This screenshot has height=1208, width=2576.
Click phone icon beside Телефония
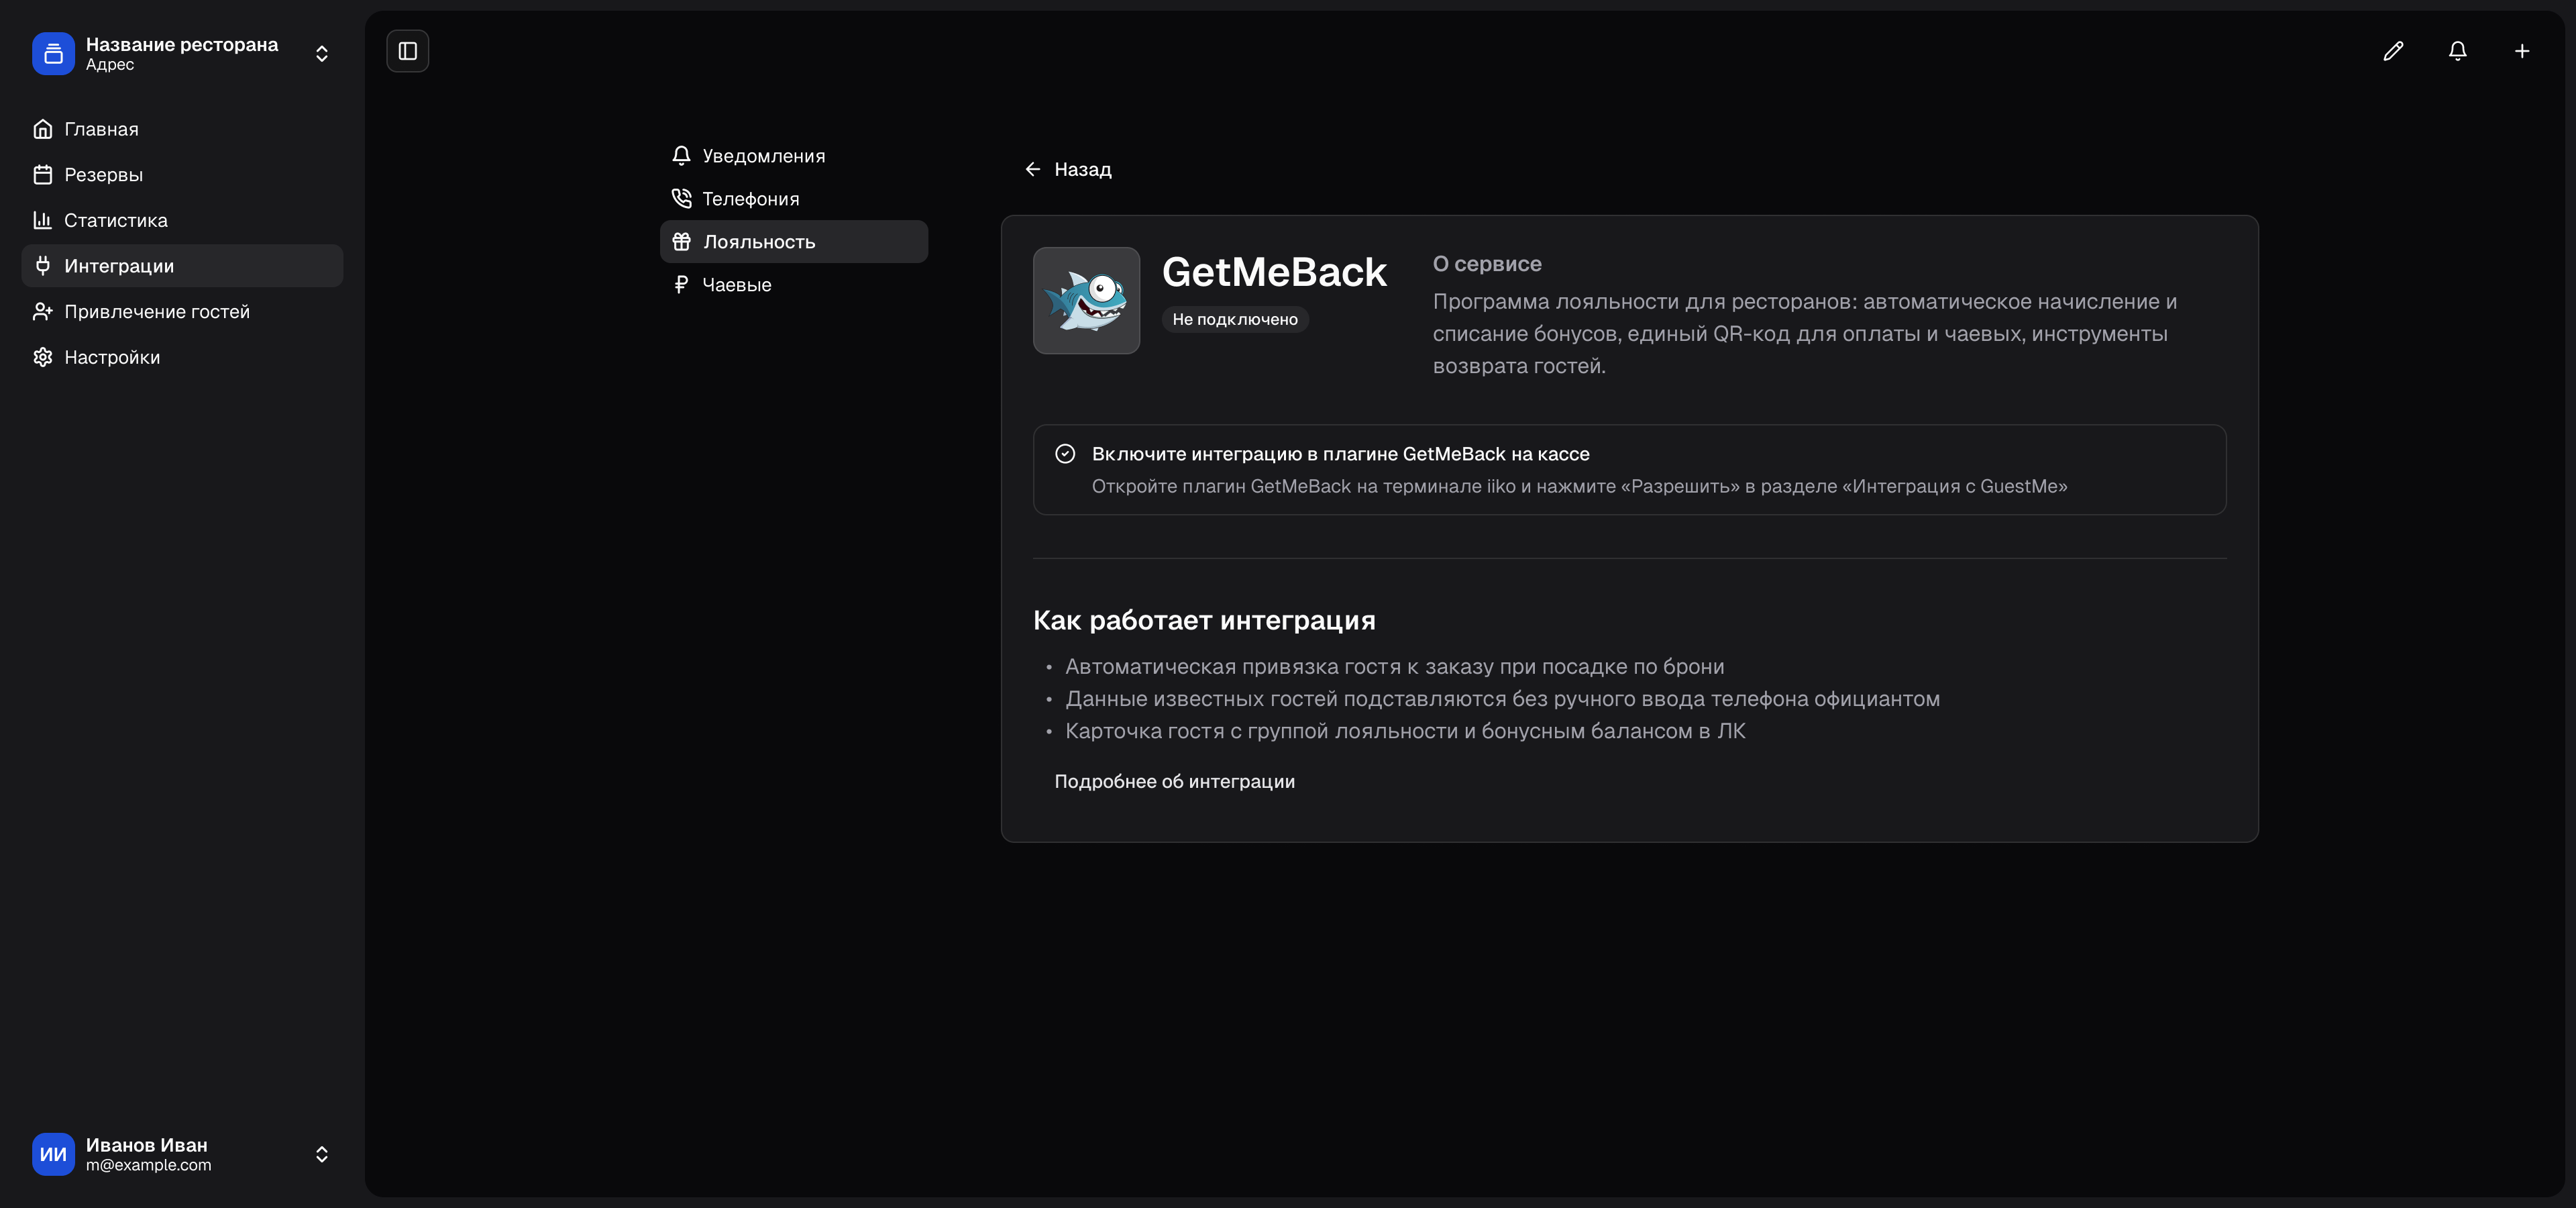point(681,199)
